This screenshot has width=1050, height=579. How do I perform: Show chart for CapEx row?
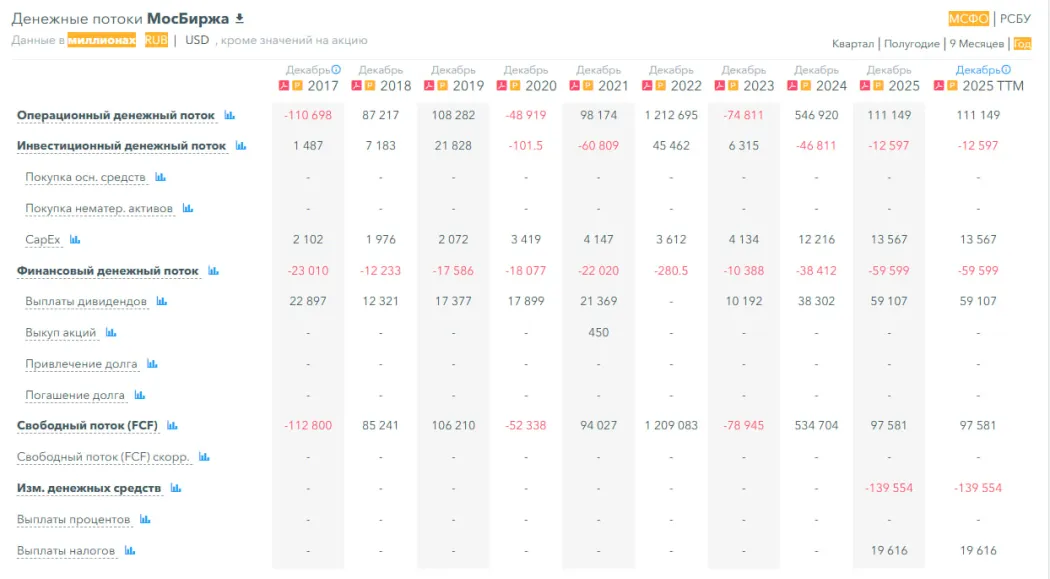point(75,240)
